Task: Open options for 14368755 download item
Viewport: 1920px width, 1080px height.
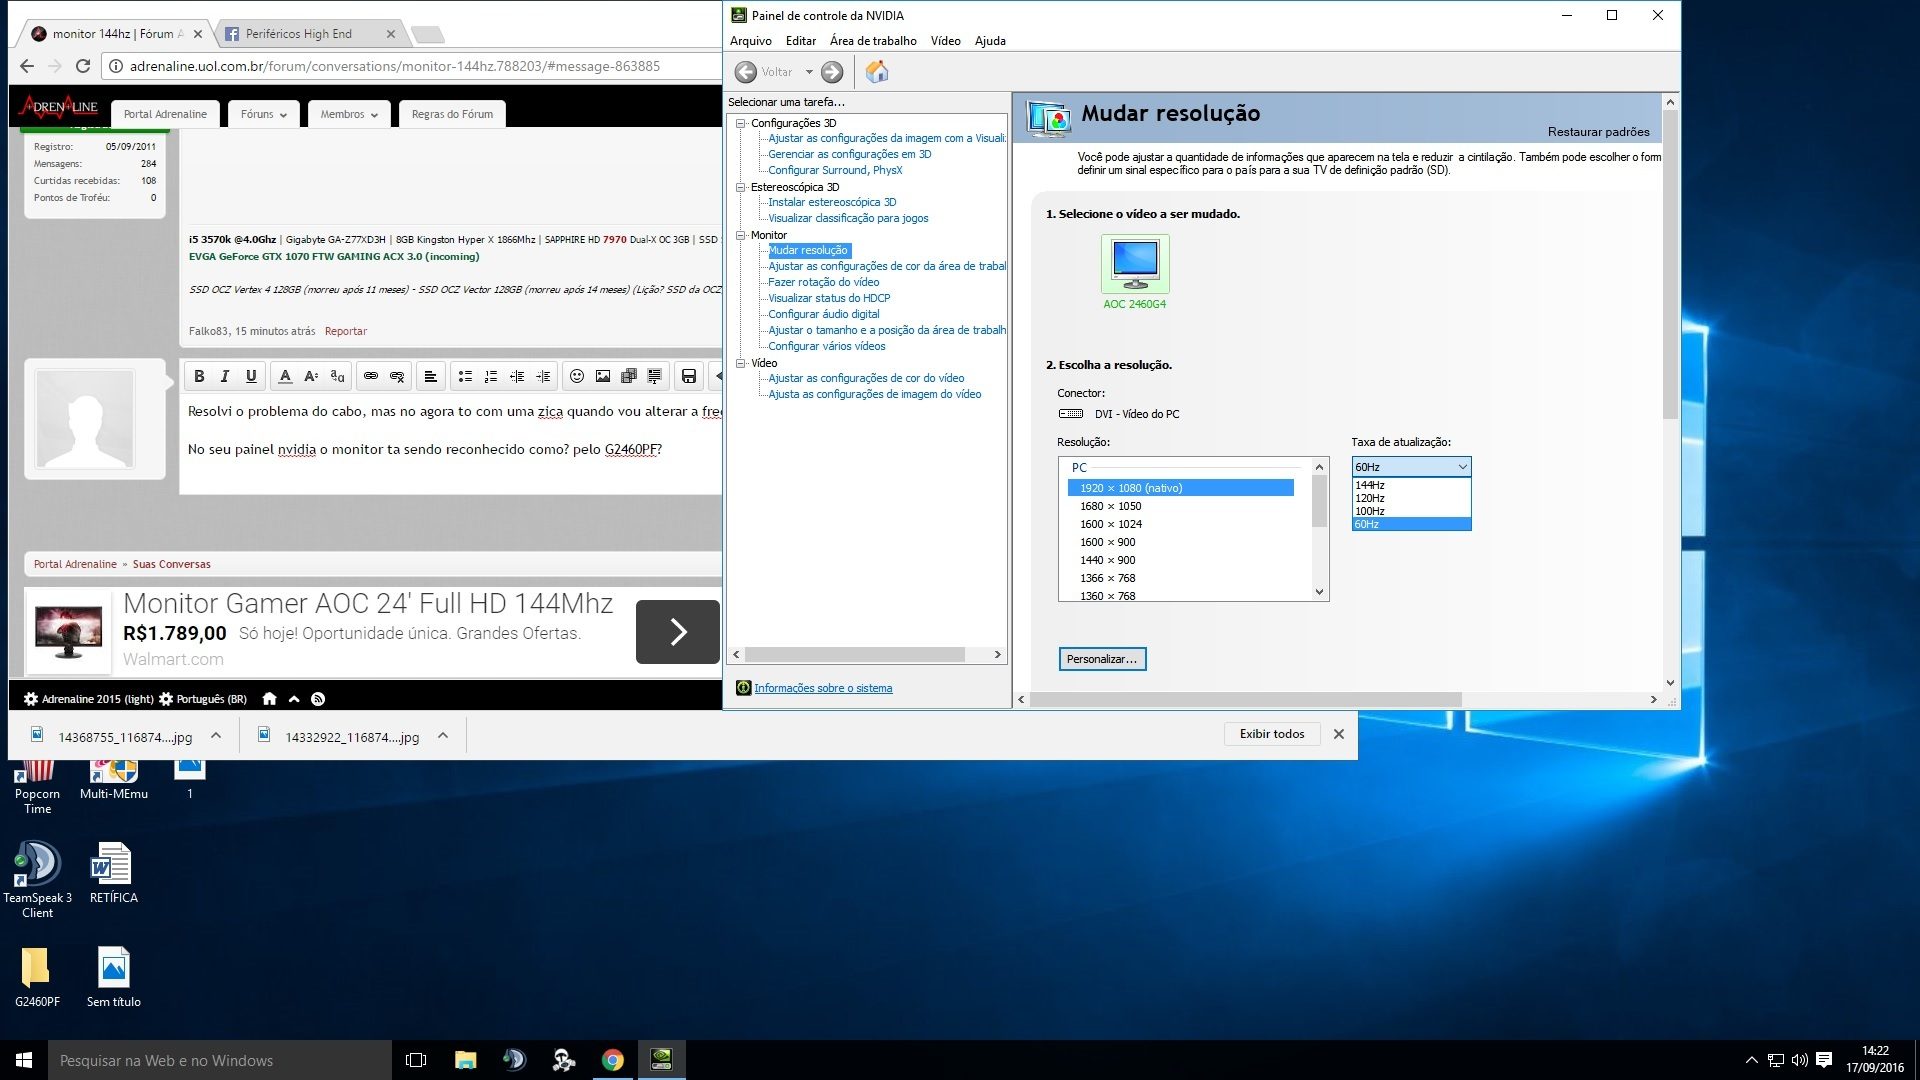Action: click(x=216, y=736)
